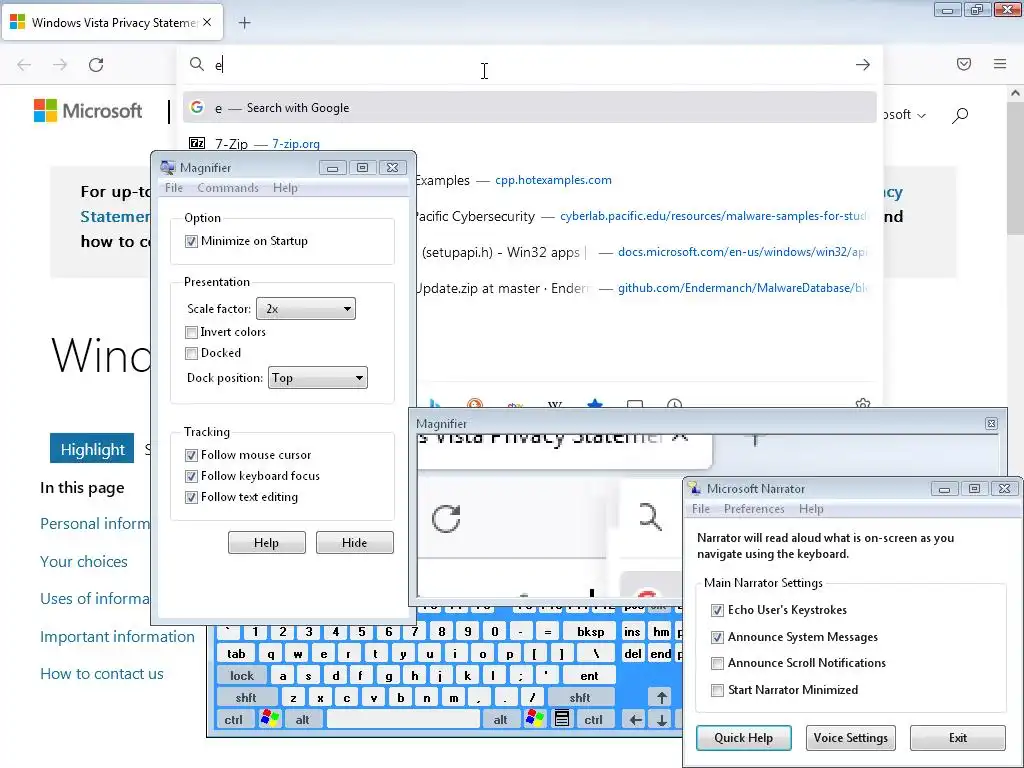This screenshot has height=768, width=1024.
Task: Click the Go arrow in the address bar
Action: [863, 65]
